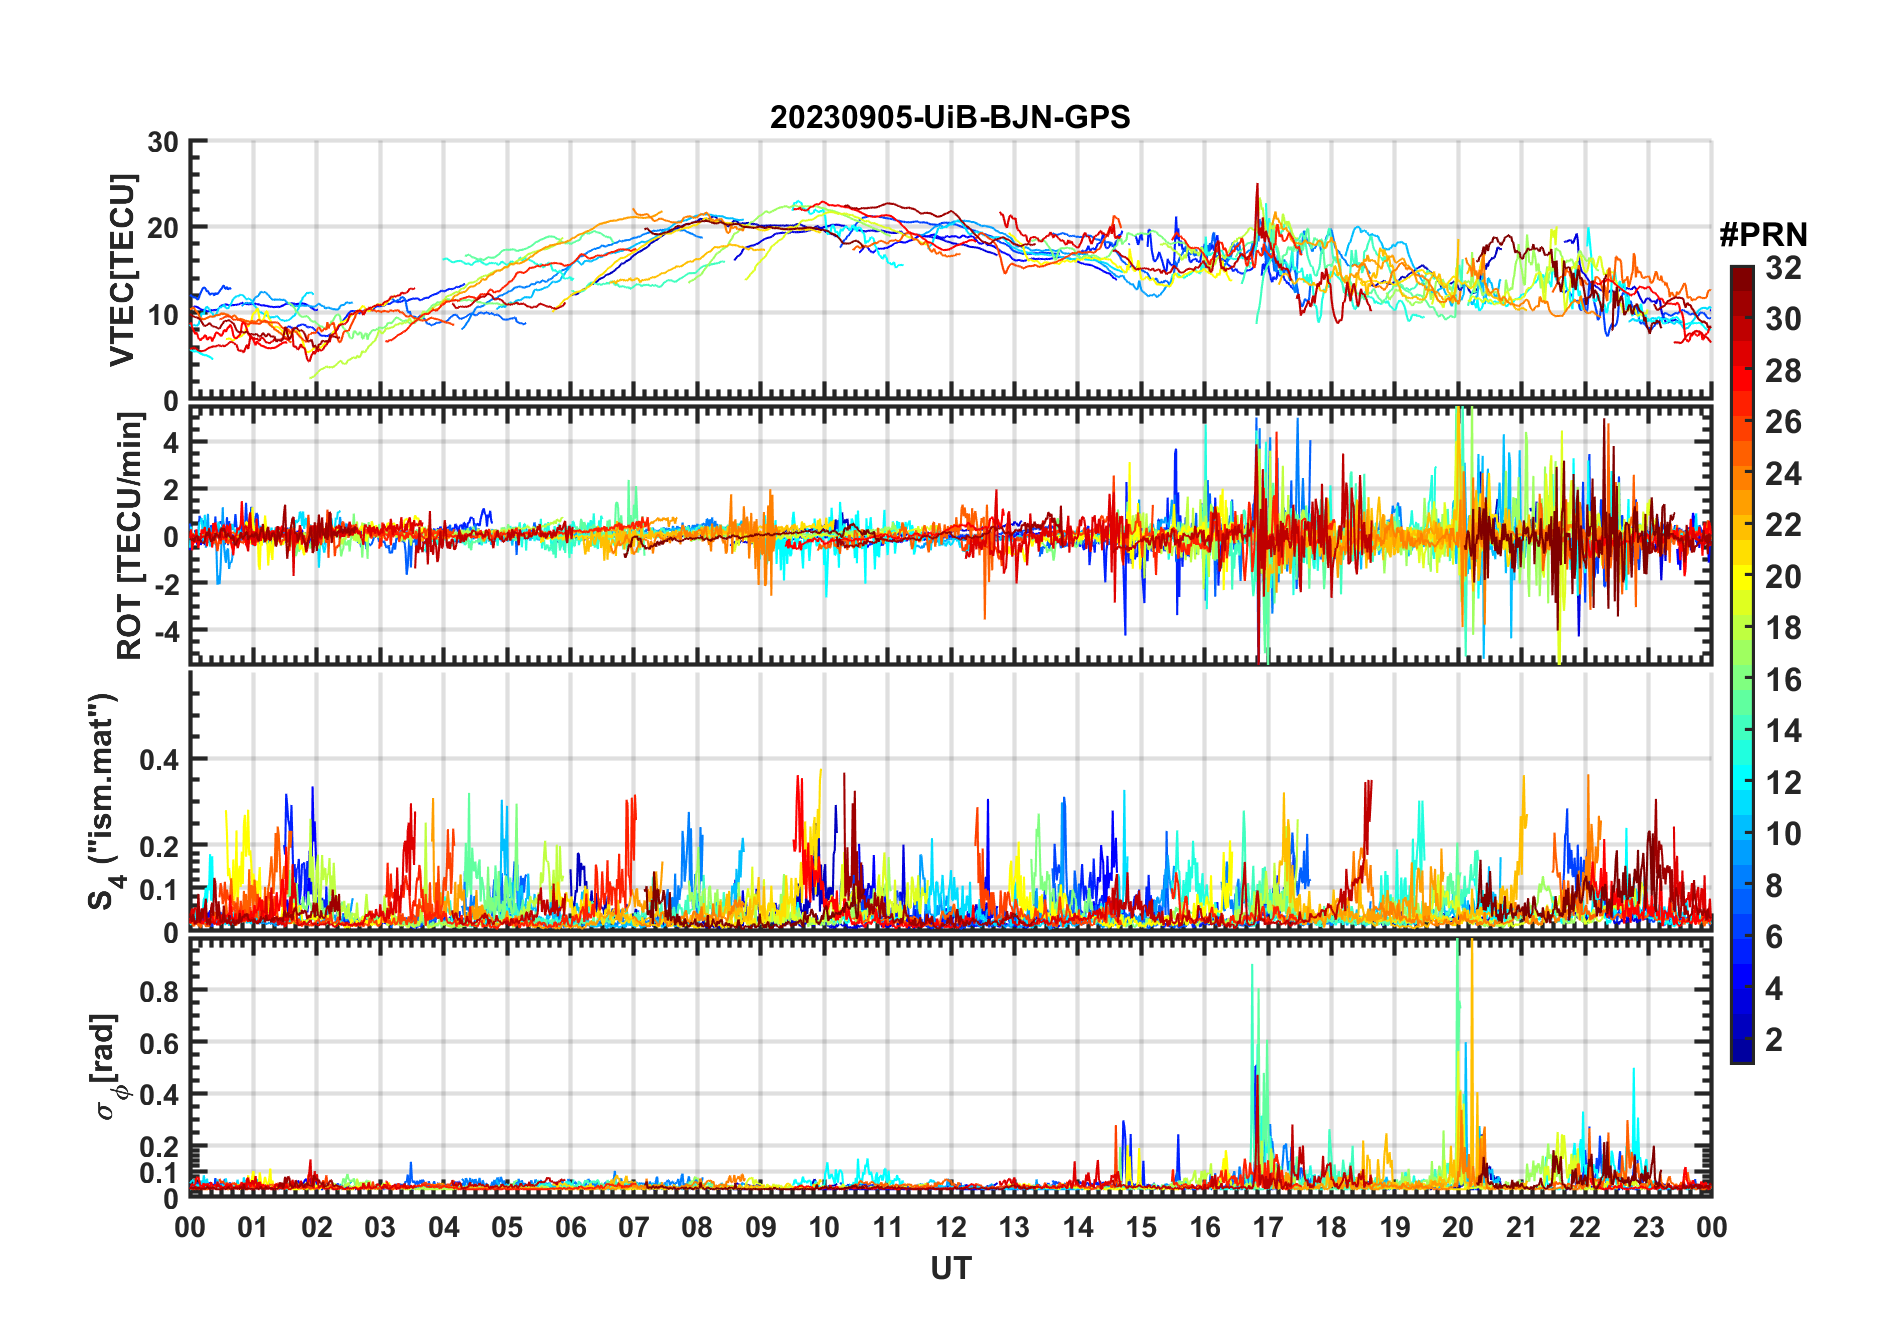1902x1330 pixels.
Task: Select the 0.8 tick on sigma-phi axis
Action: pos(158,991)
